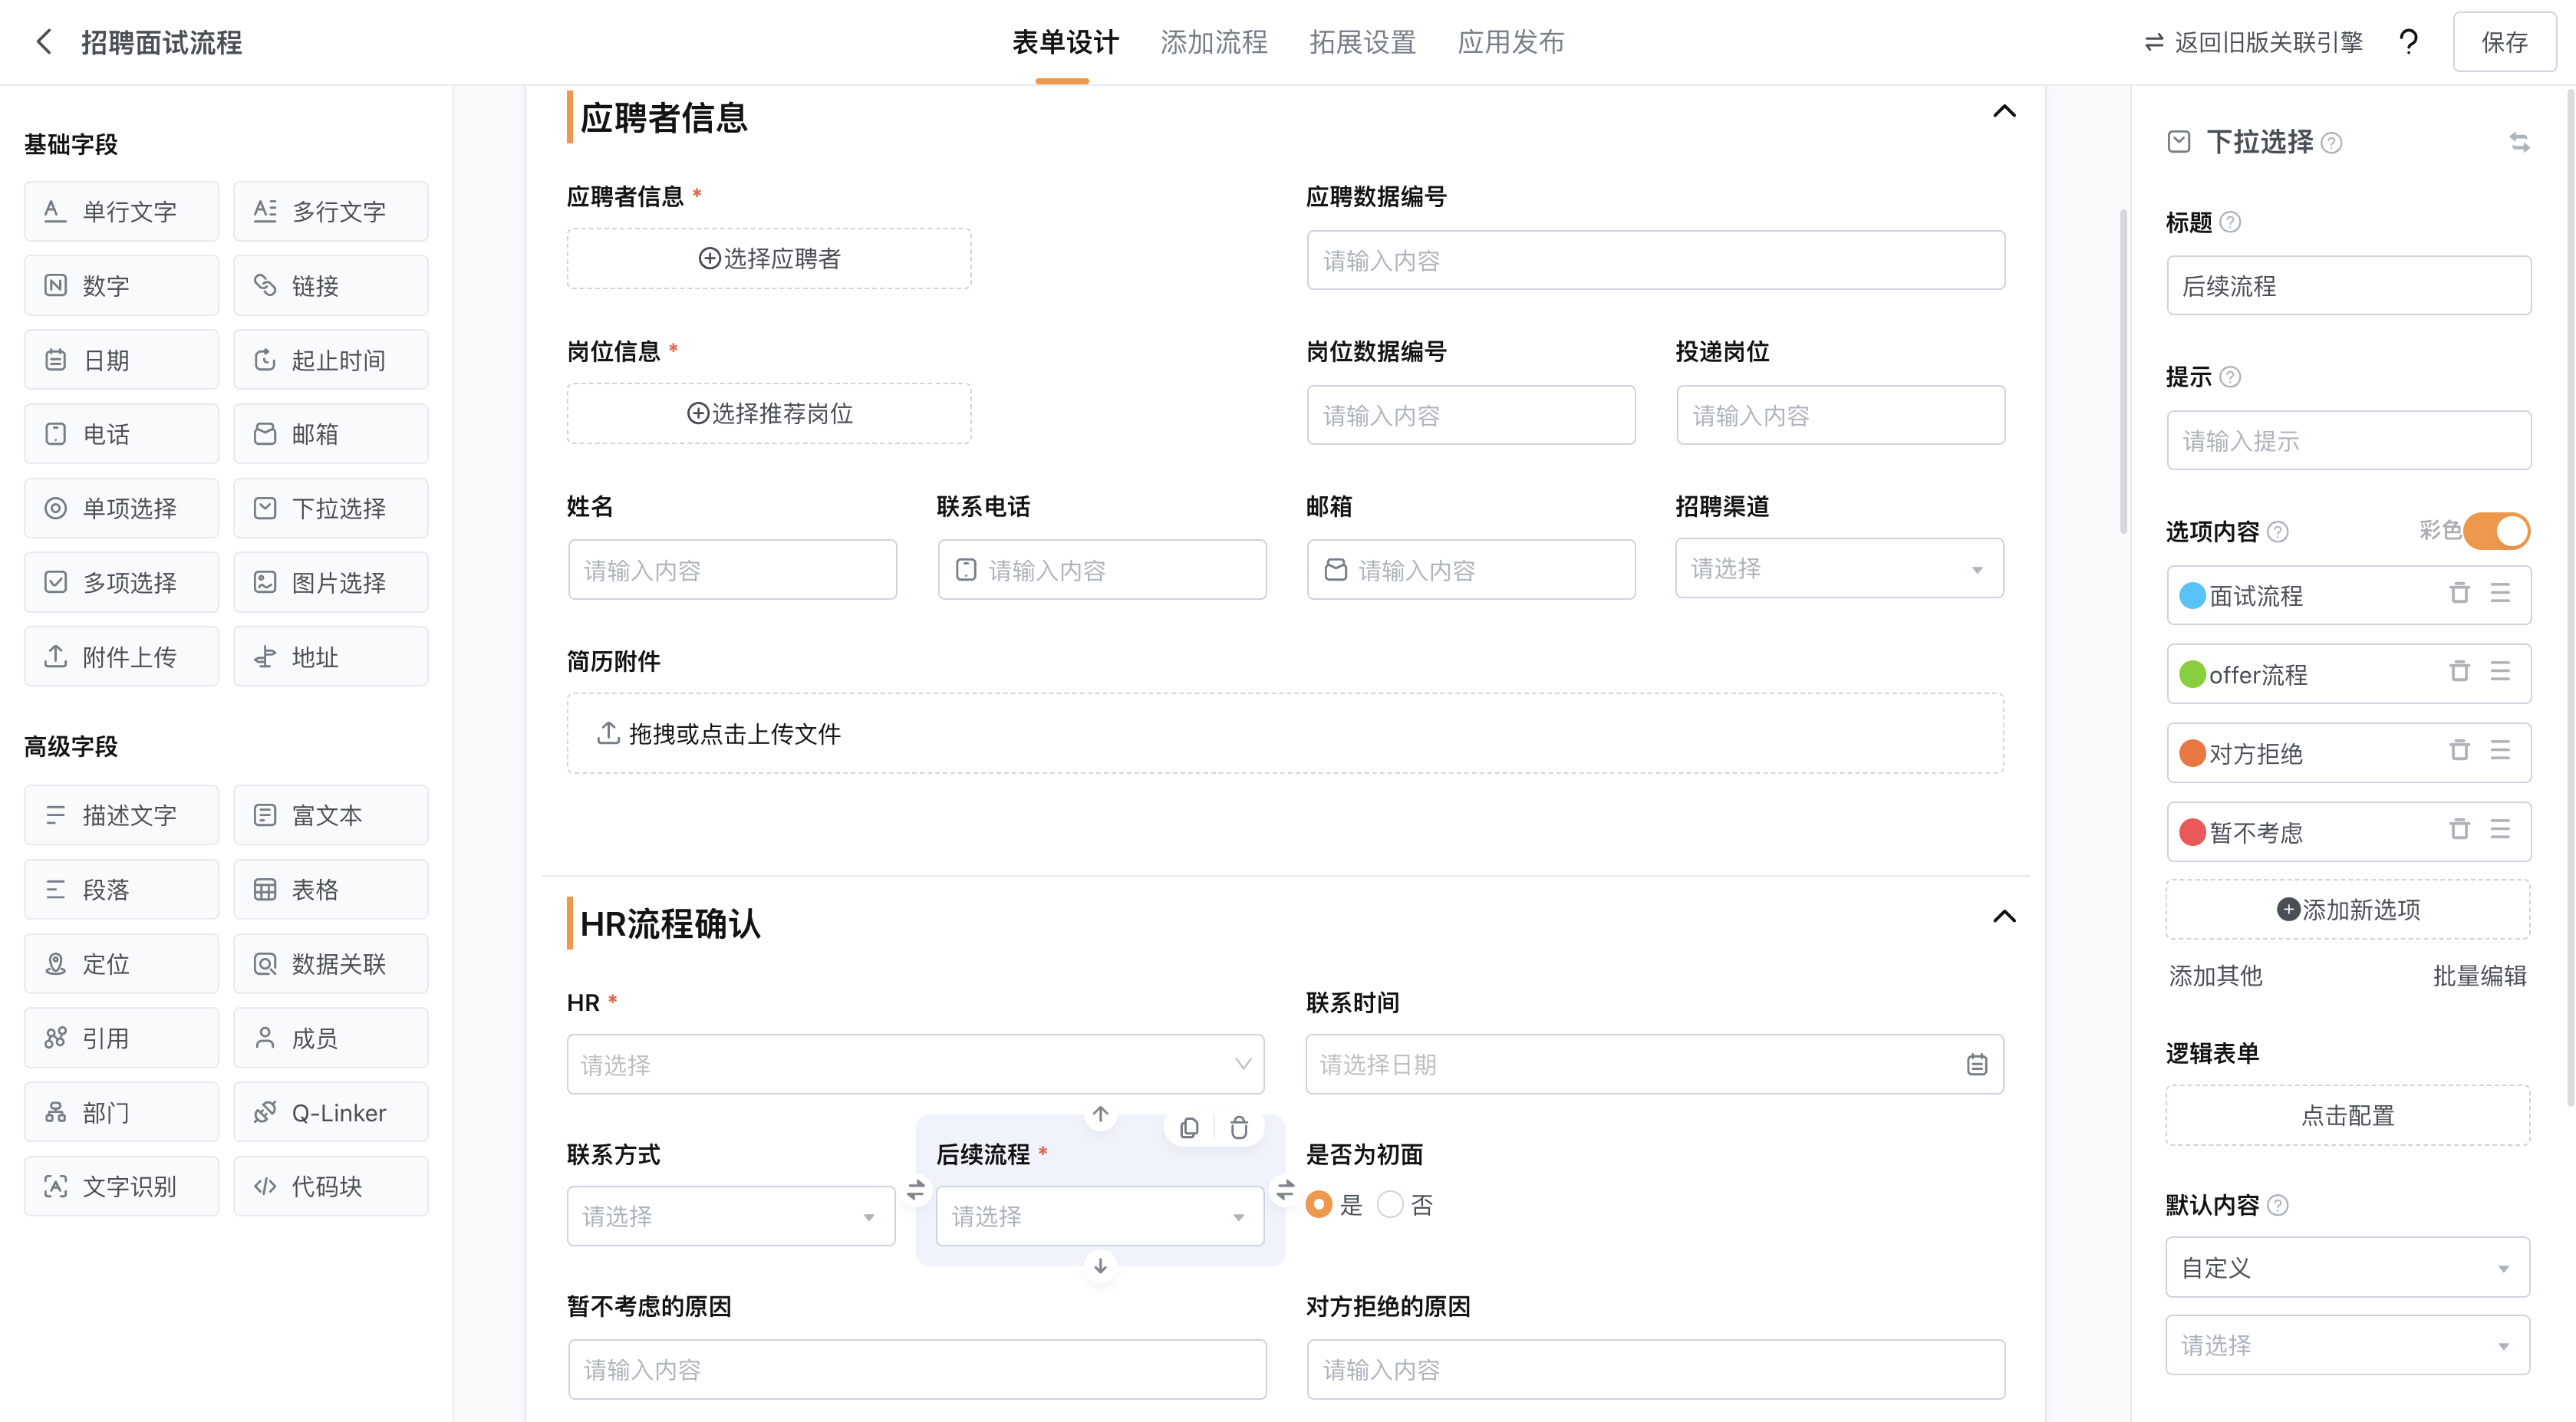Toggle the 彩色 color switch
This screenshot has width=2576, height=1422.
coord(2496,530)
